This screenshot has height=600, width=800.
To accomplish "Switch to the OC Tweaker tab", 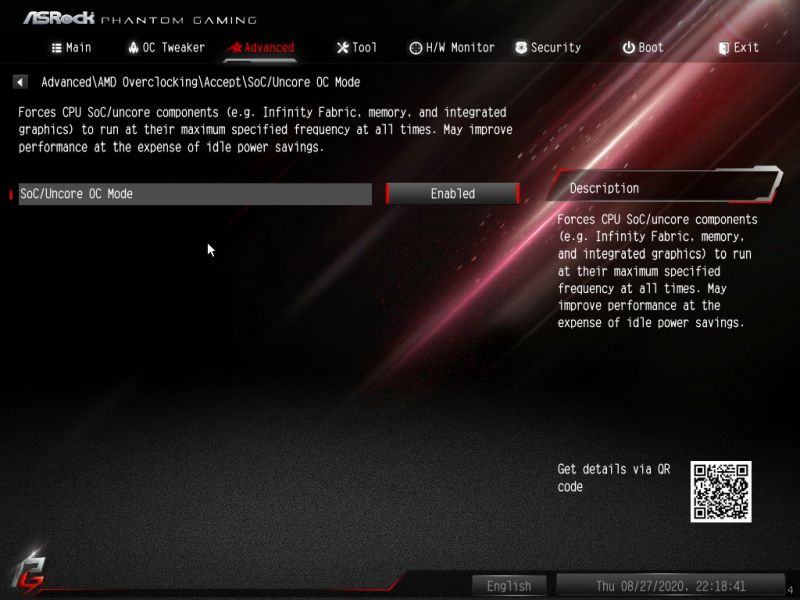I will [166, 47].
